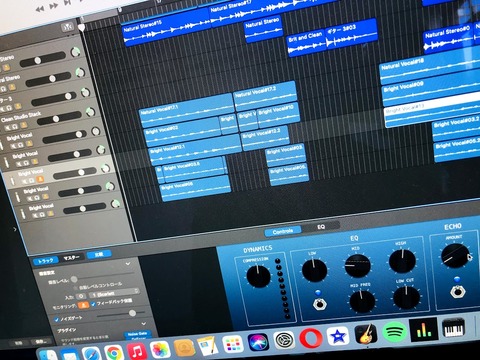Viewport: 480px width, 360px height.
Task: Switch to the マスター tab
Action: coord(71,257)
